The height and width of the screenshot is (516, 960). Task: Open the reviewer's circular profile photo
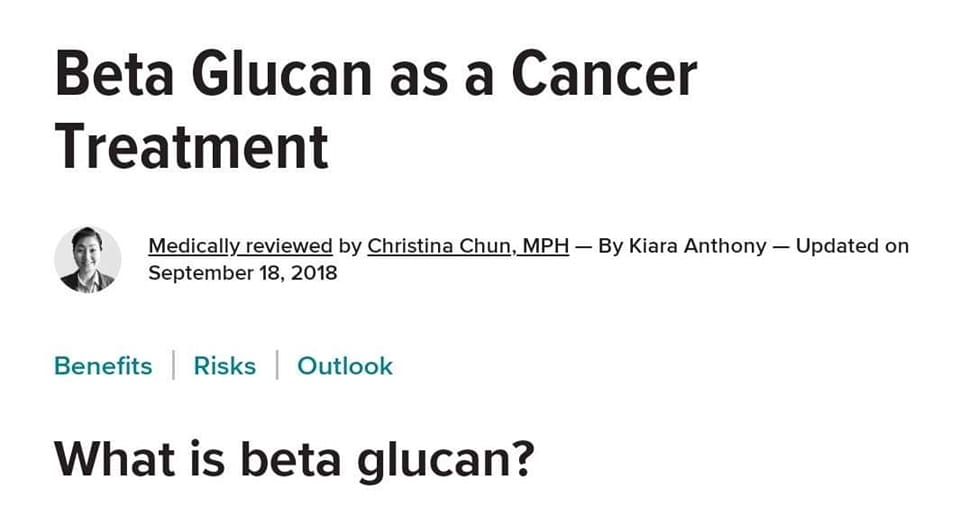point(88,260)
